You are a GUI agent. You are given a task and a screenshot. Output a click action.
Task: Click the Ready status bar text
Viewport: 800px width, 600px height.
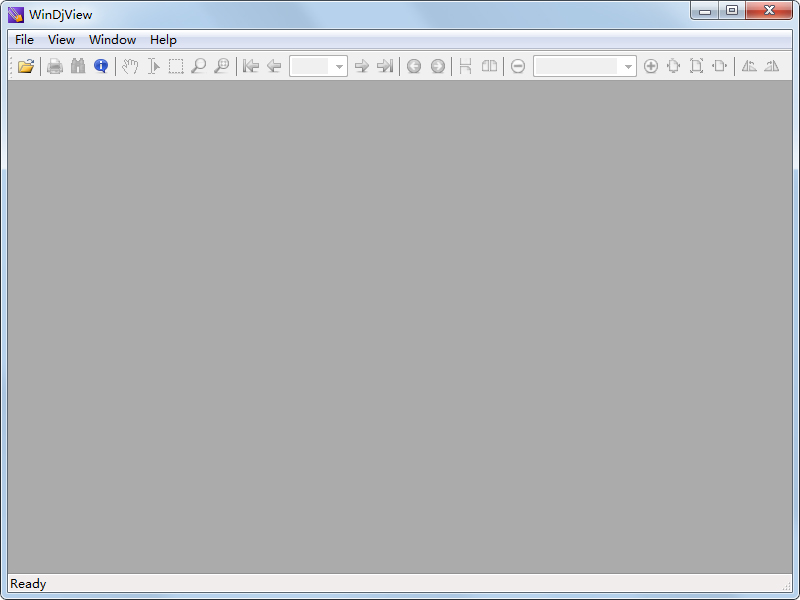tap(27, 583)
